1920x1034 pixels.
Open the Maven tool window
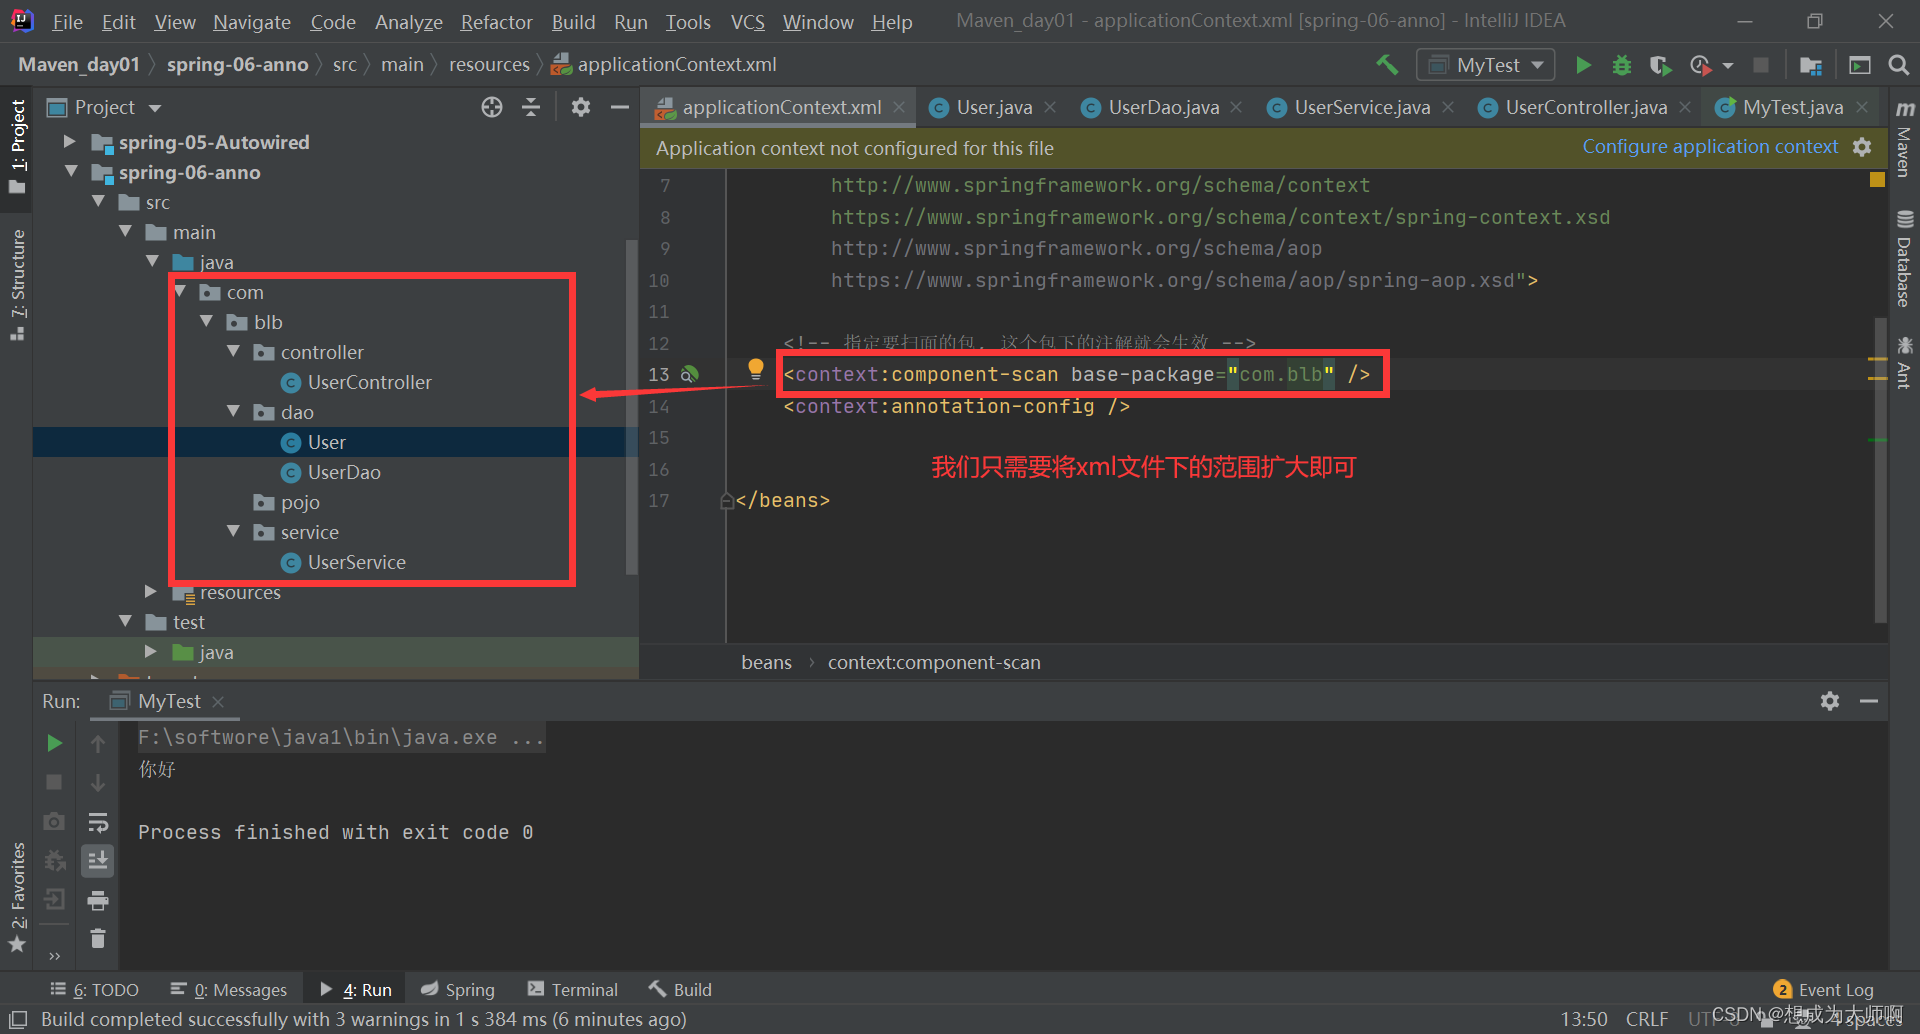point(1904,139)
